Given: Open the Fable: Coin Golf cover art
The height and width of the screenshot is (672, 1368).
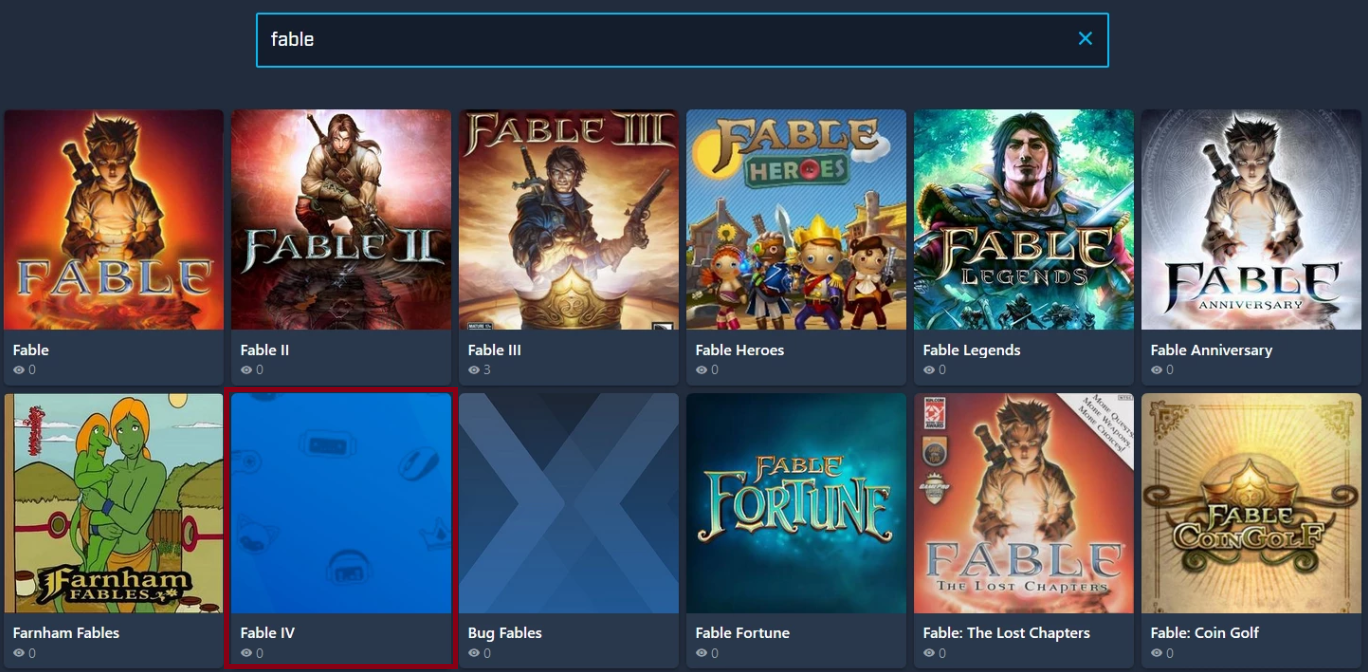Looking at the screenshot, I should (1251, 503).
